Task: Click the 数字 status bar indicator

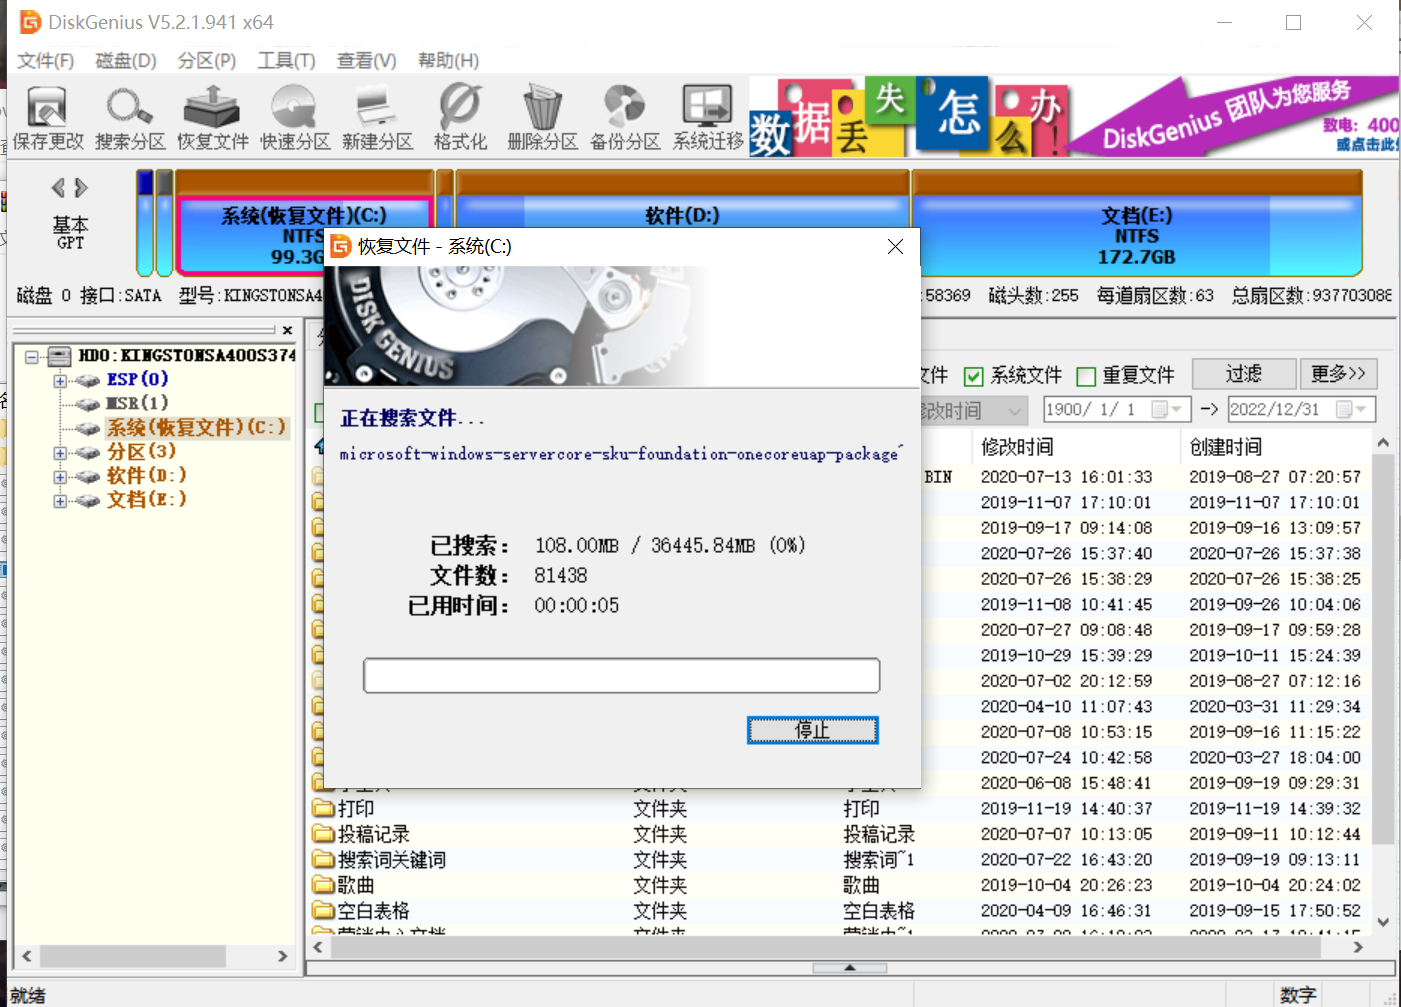Action: [1298, 995]
